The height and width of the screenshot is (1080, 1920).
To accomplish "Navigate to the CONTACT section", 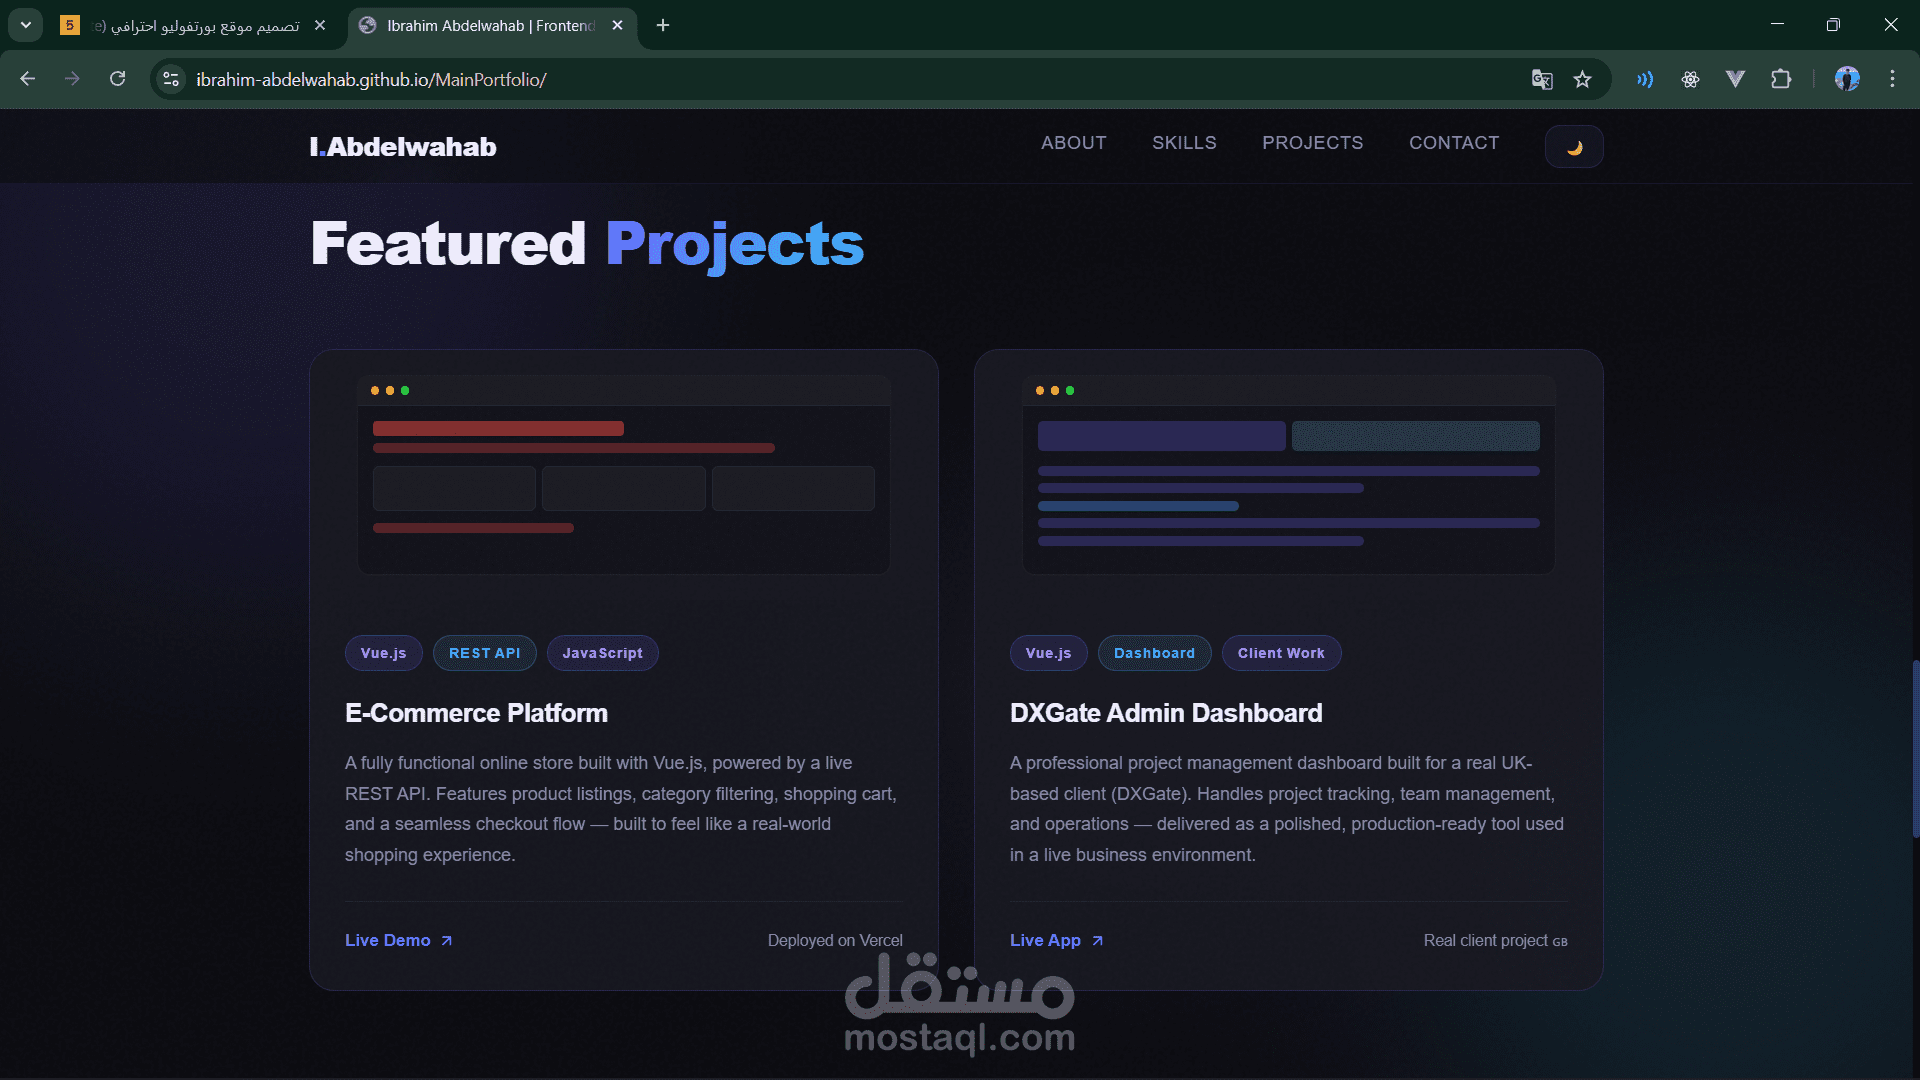I will [x=1453, y=143].
